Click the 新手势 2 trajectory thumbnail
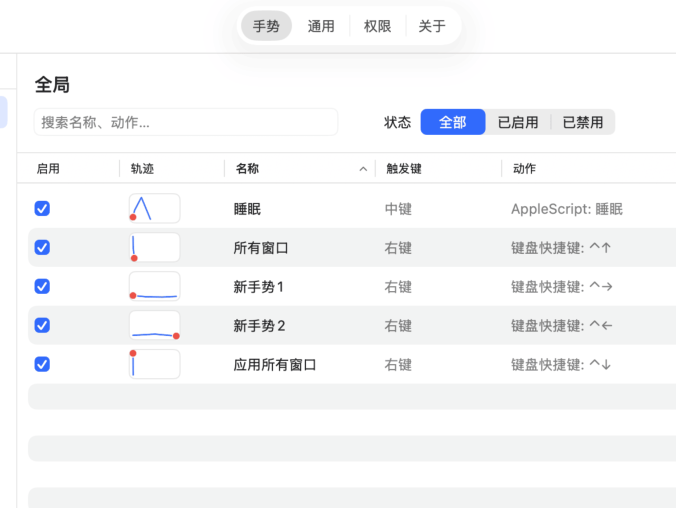 coord(154,325)
